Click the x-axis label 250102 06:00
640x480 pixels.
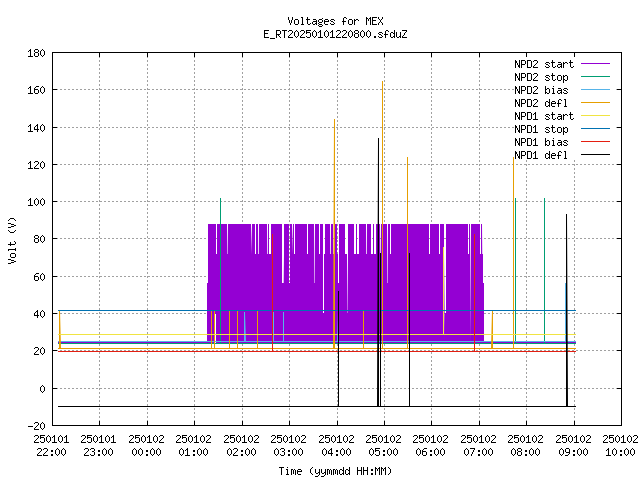click(431, 446)
